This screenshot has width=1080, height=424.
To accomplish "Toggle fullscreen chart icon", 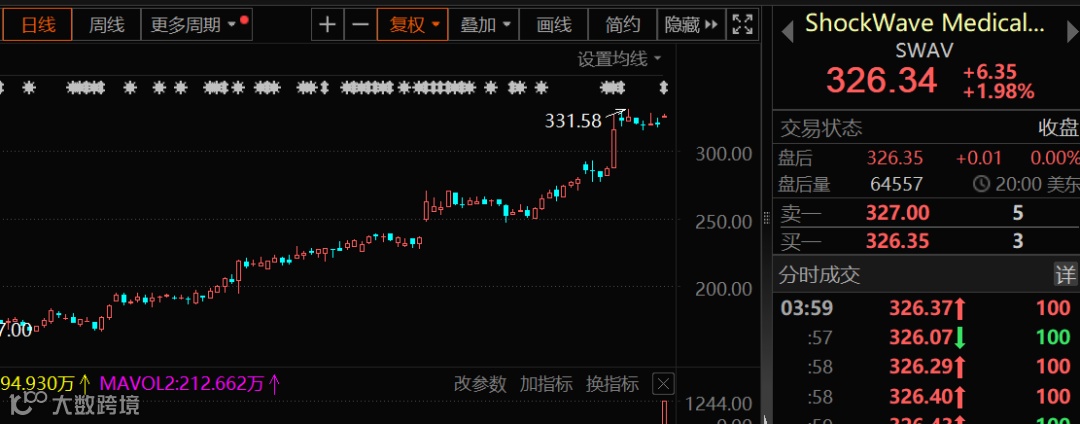I will coord(742,25).
